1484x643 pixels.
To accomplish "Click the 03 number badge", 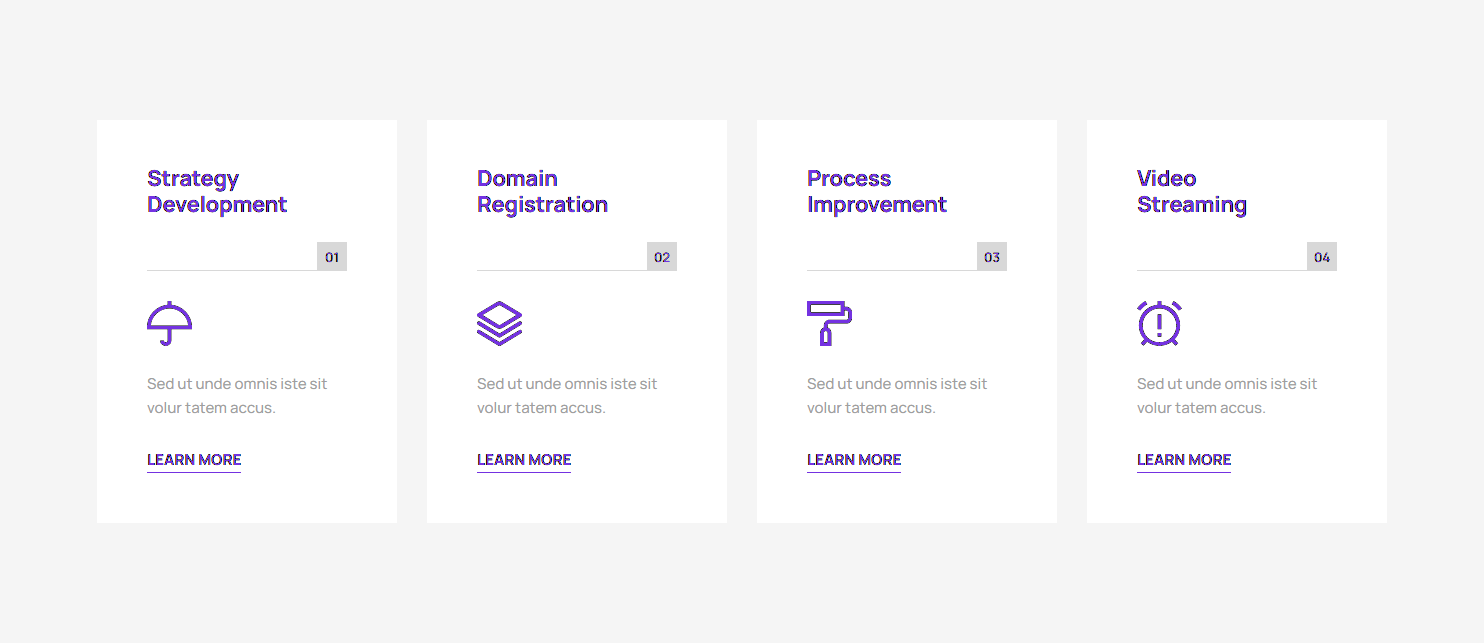I will [992, 257].
